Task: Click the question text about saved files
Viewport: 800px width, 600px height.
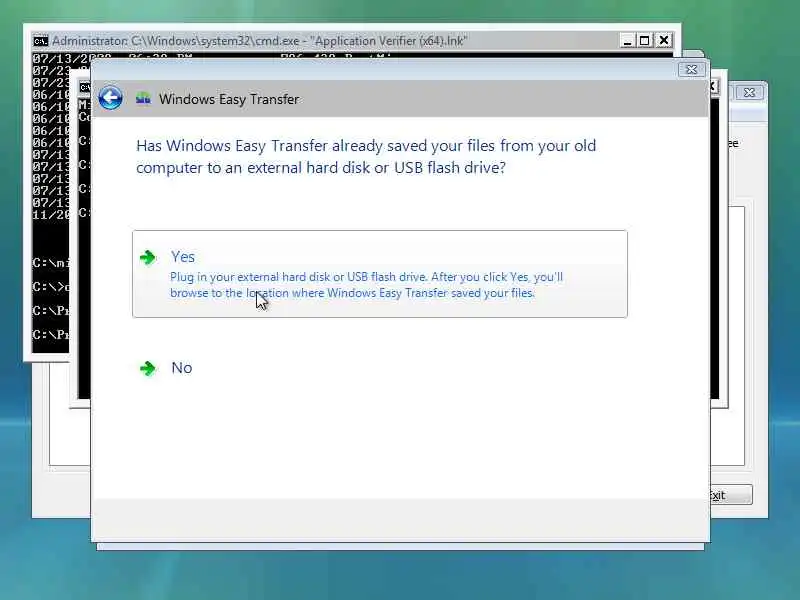Action: tap(366, 157)
